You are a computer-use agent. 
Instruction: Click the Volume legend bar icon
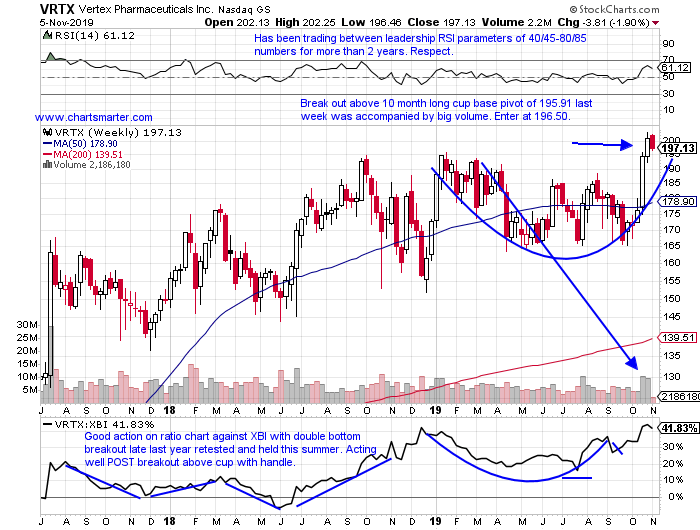[x=45, y=165]
